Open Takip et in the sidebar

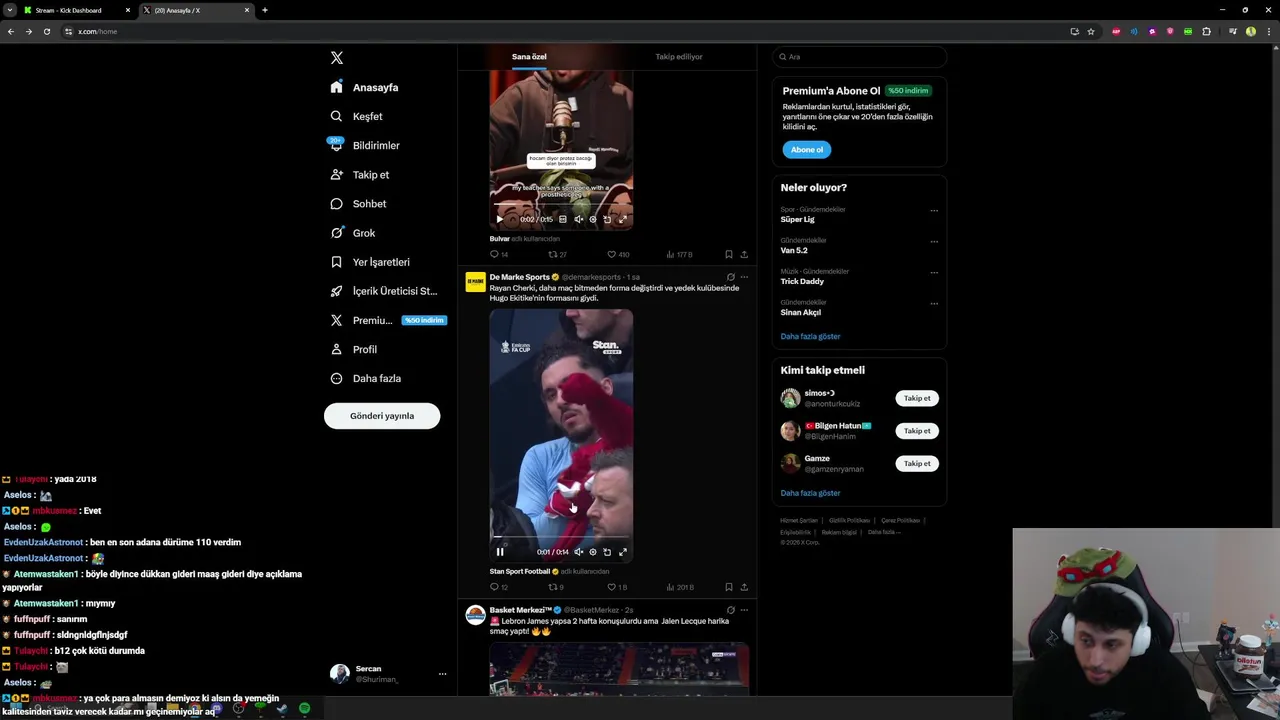[x=360, y=174]
